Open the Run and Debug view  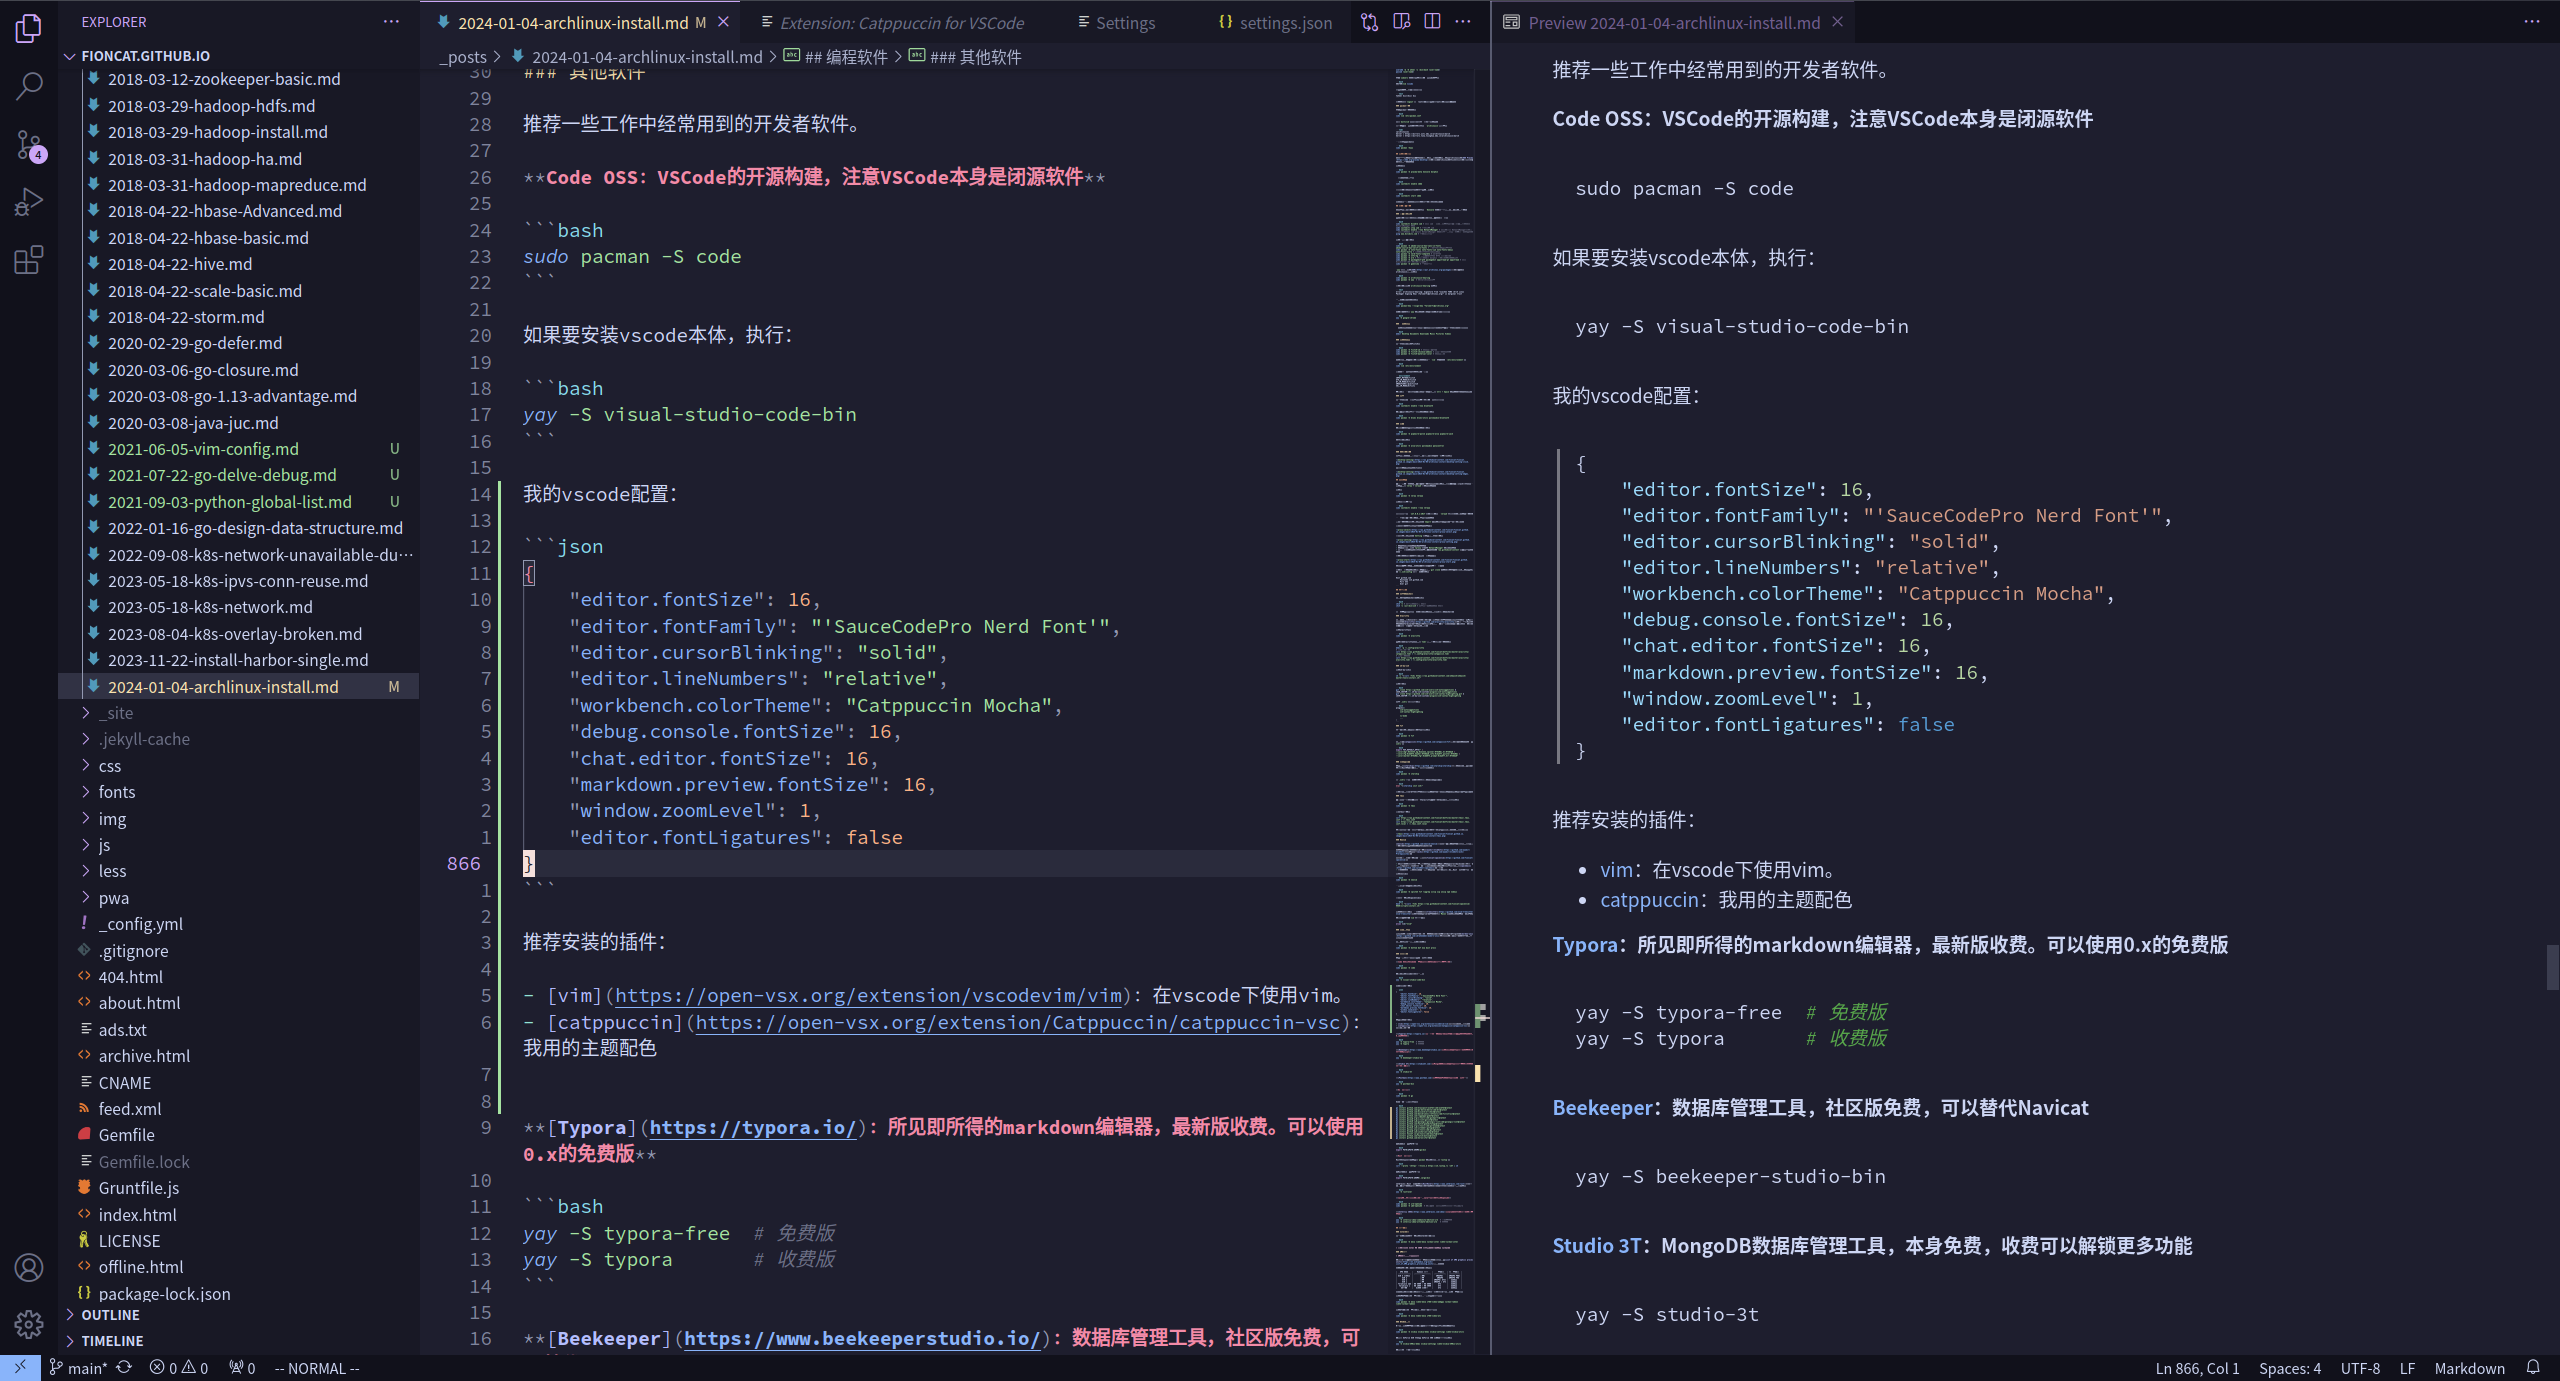29,202
